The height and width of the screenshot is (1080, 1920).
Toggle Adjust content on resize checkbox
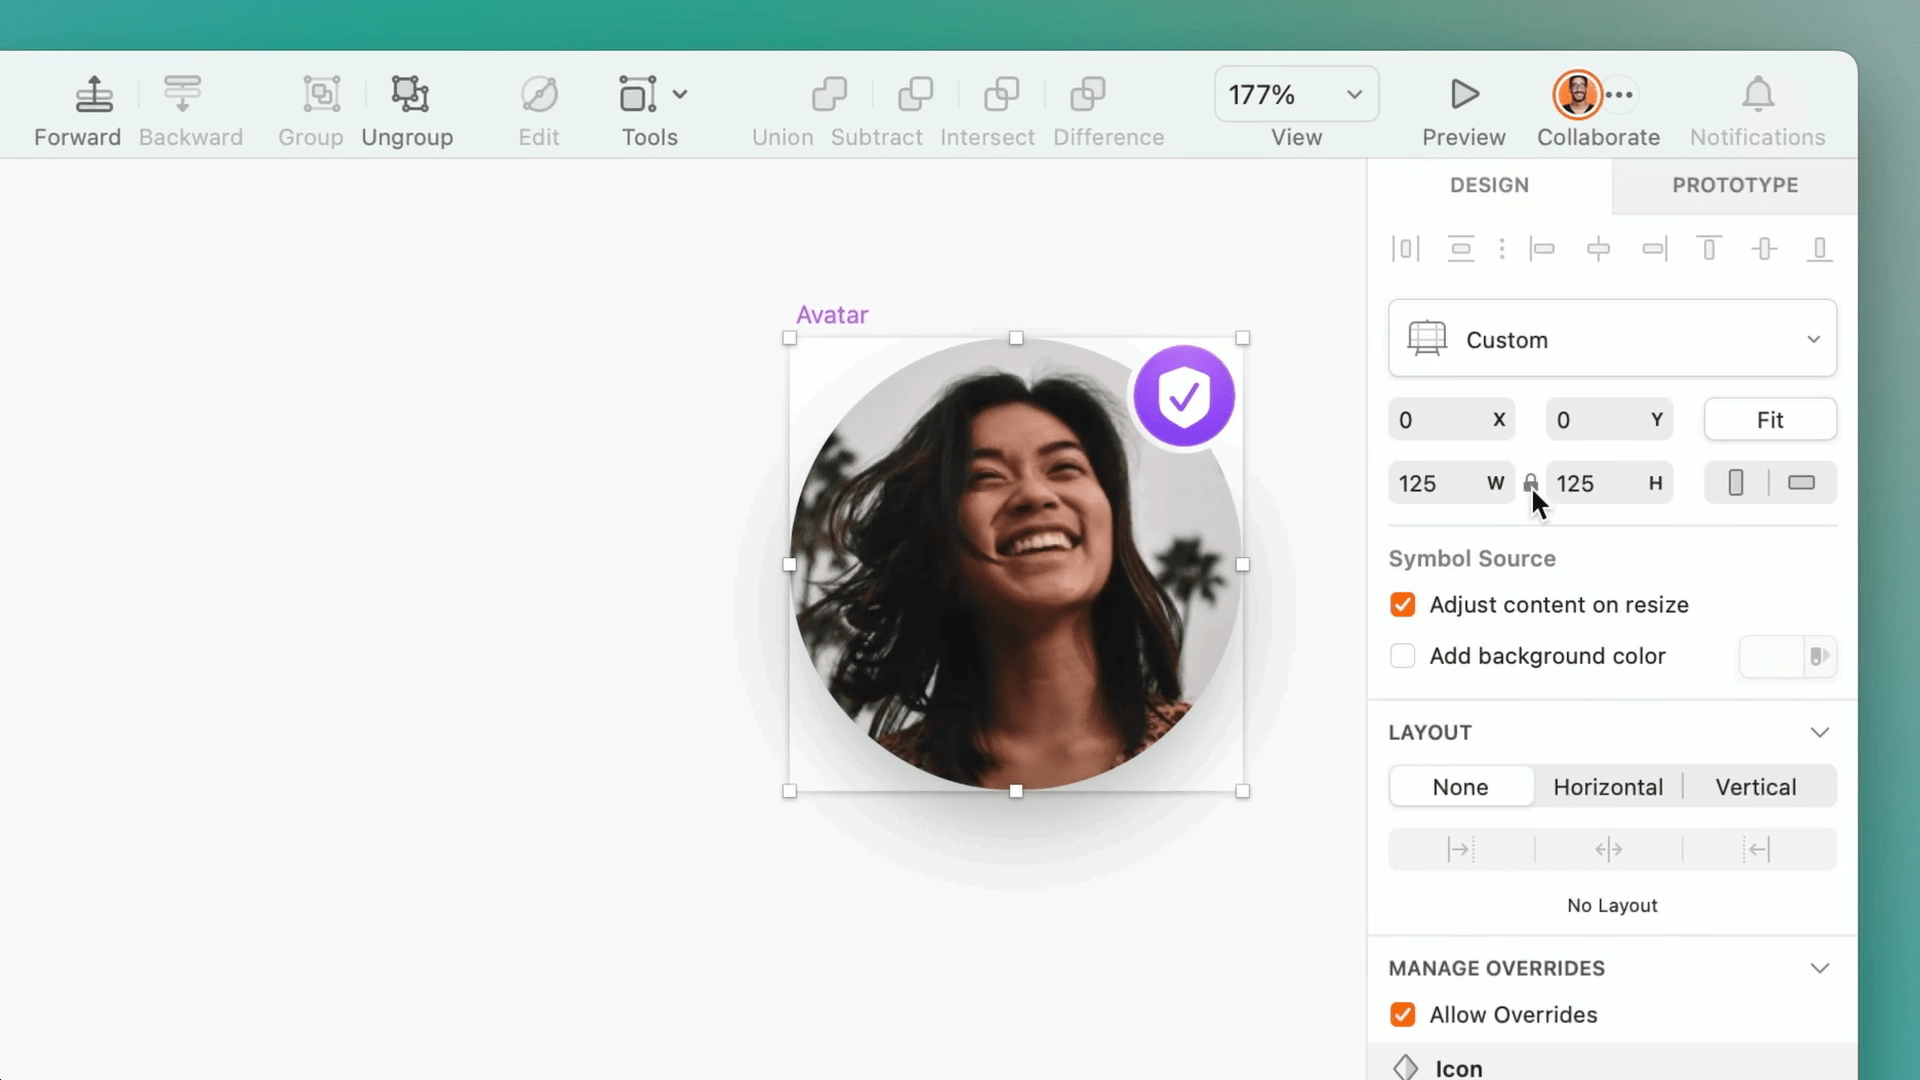pyautogui.click(x=1402, y=604)
